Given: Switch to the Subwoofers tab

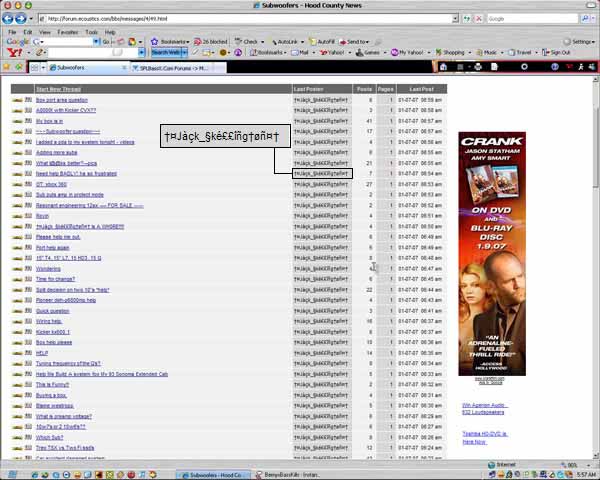Looking at the screenshot, I should click(88, 68).
